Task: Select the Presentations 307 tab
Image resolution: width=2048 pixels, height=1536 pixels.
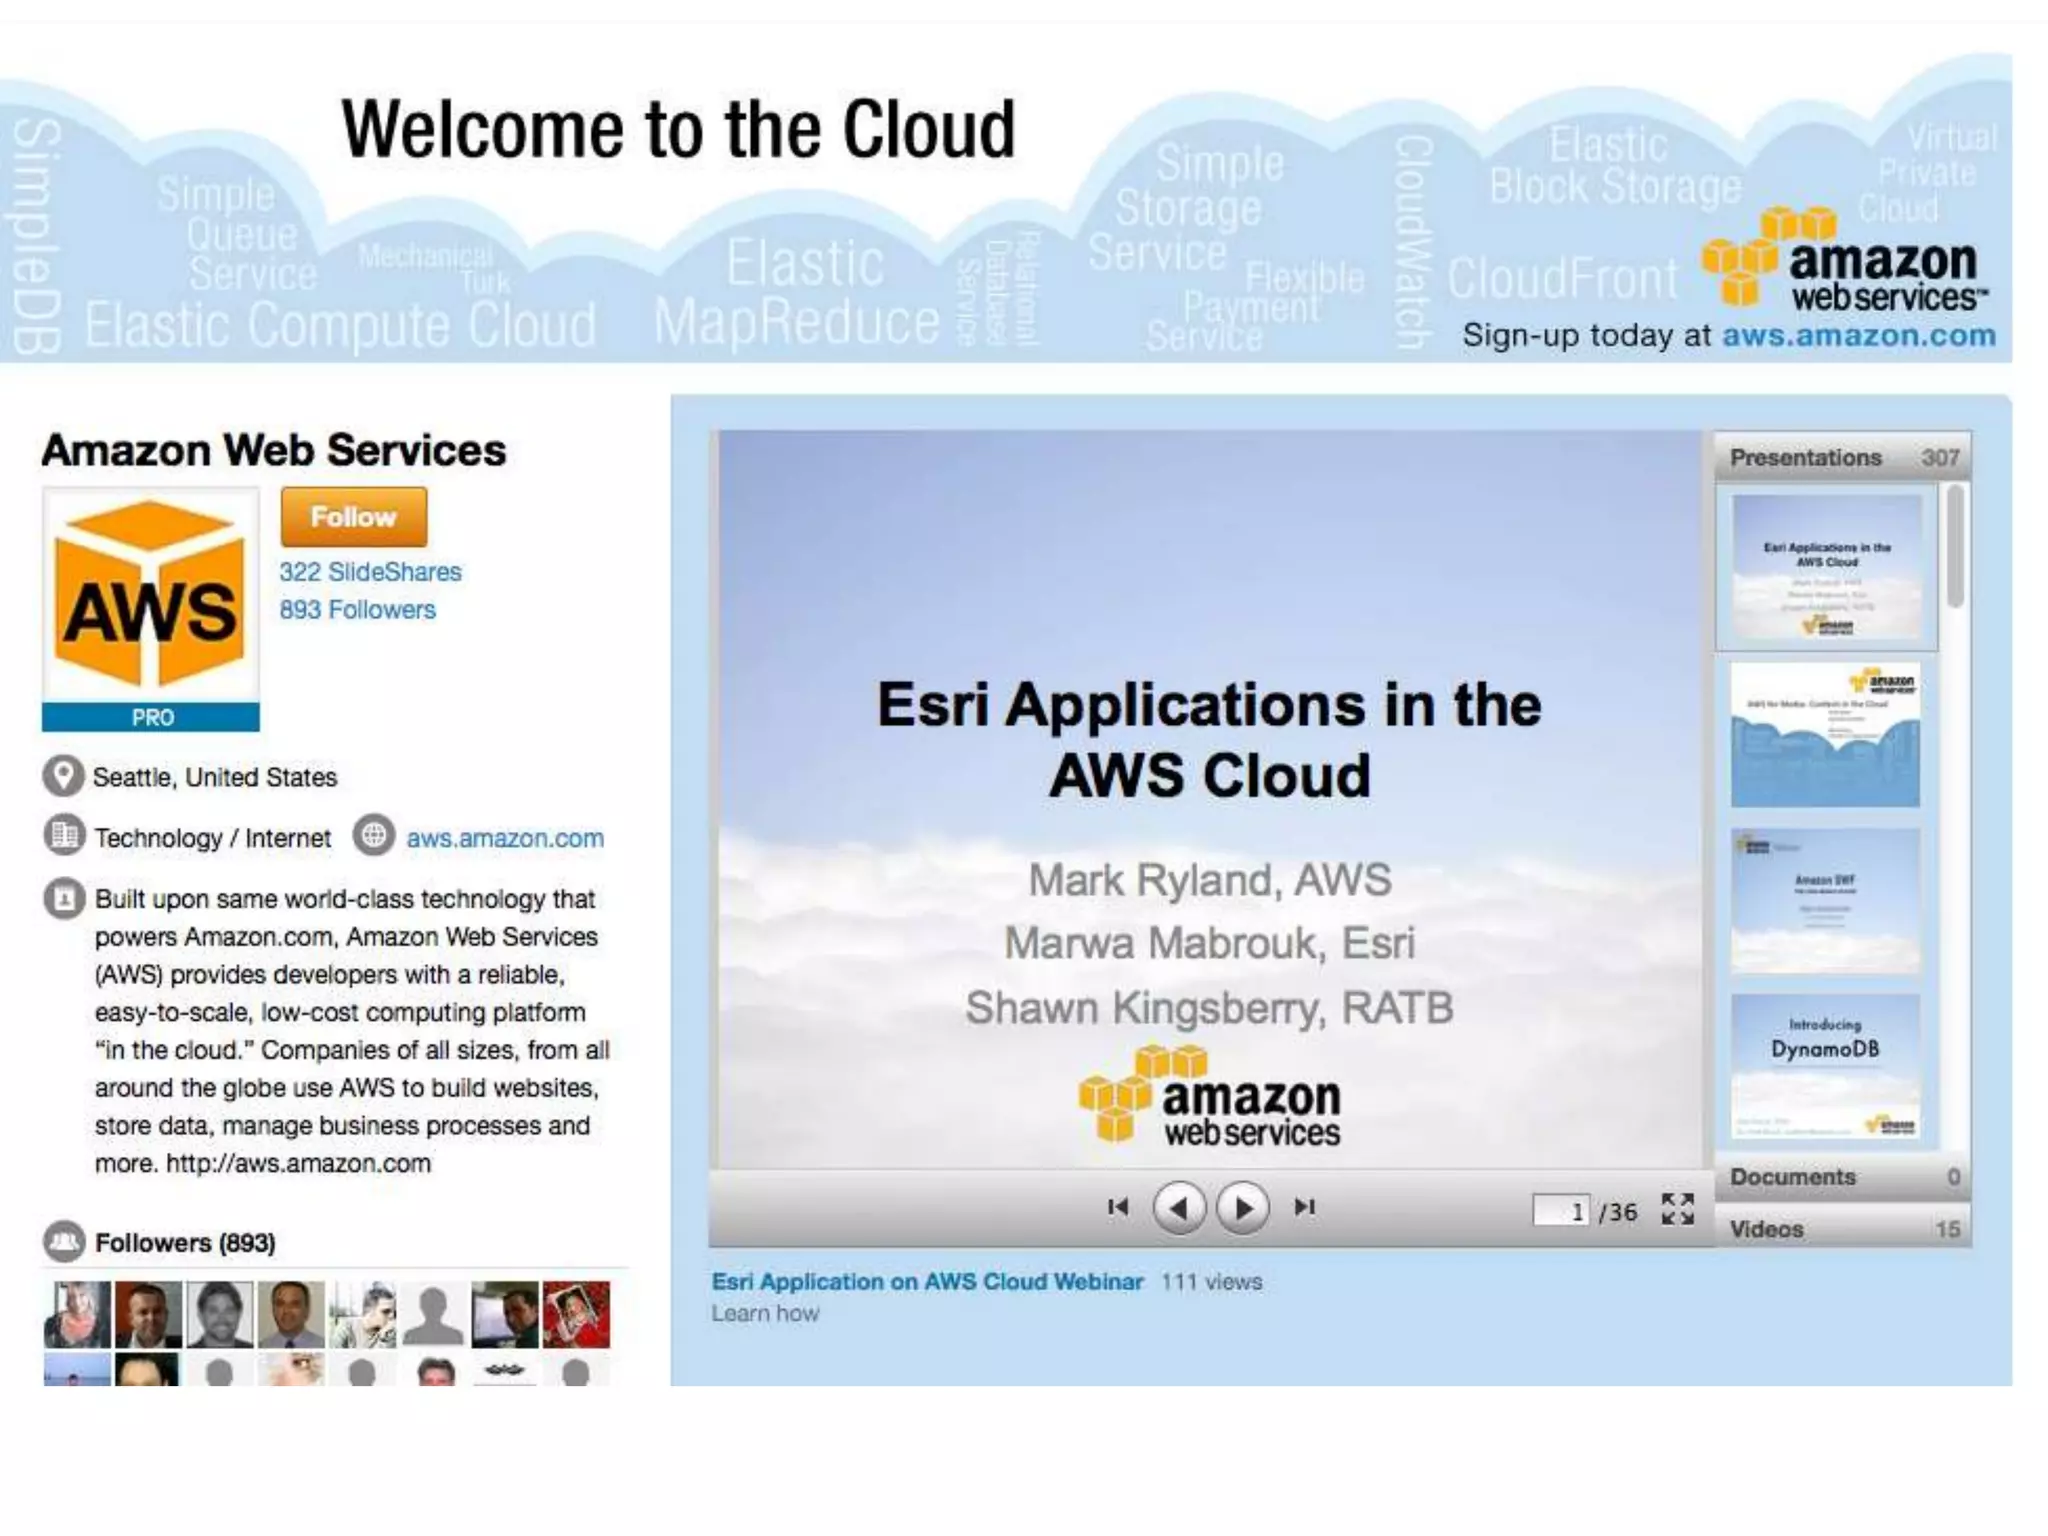Action: tap(1843, 457)
